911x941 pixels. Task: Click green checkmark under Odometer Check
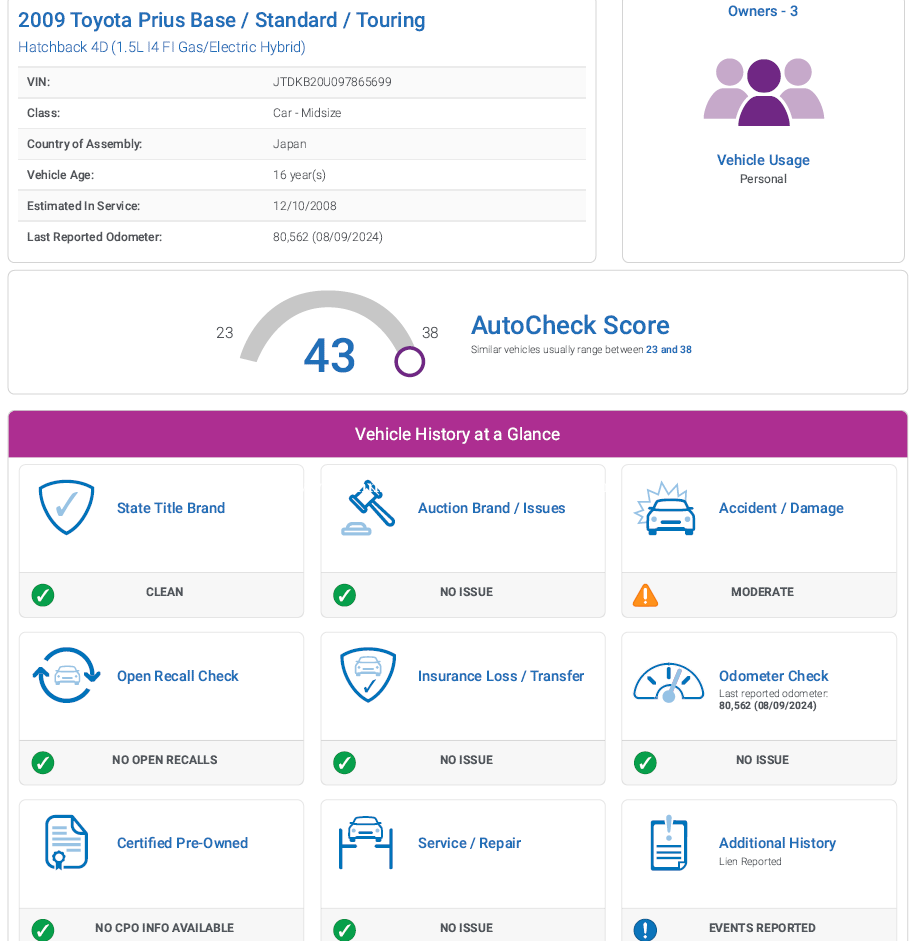[x=645, y=763]
